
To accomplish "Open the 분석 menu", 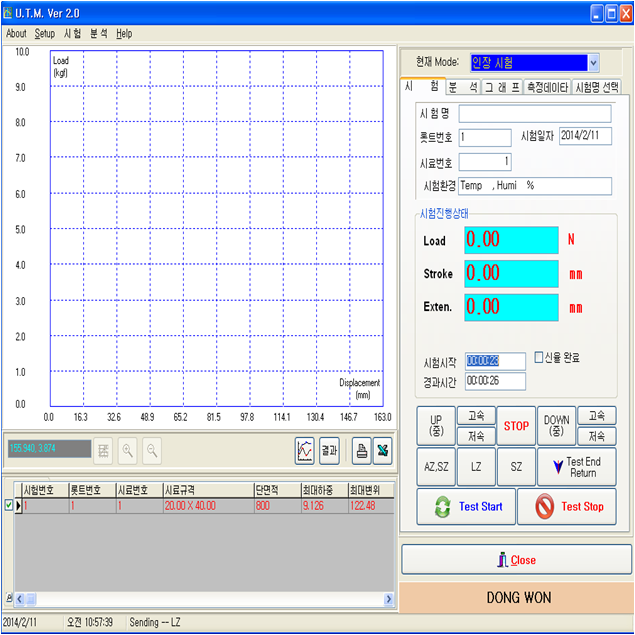I will (98, 34).
